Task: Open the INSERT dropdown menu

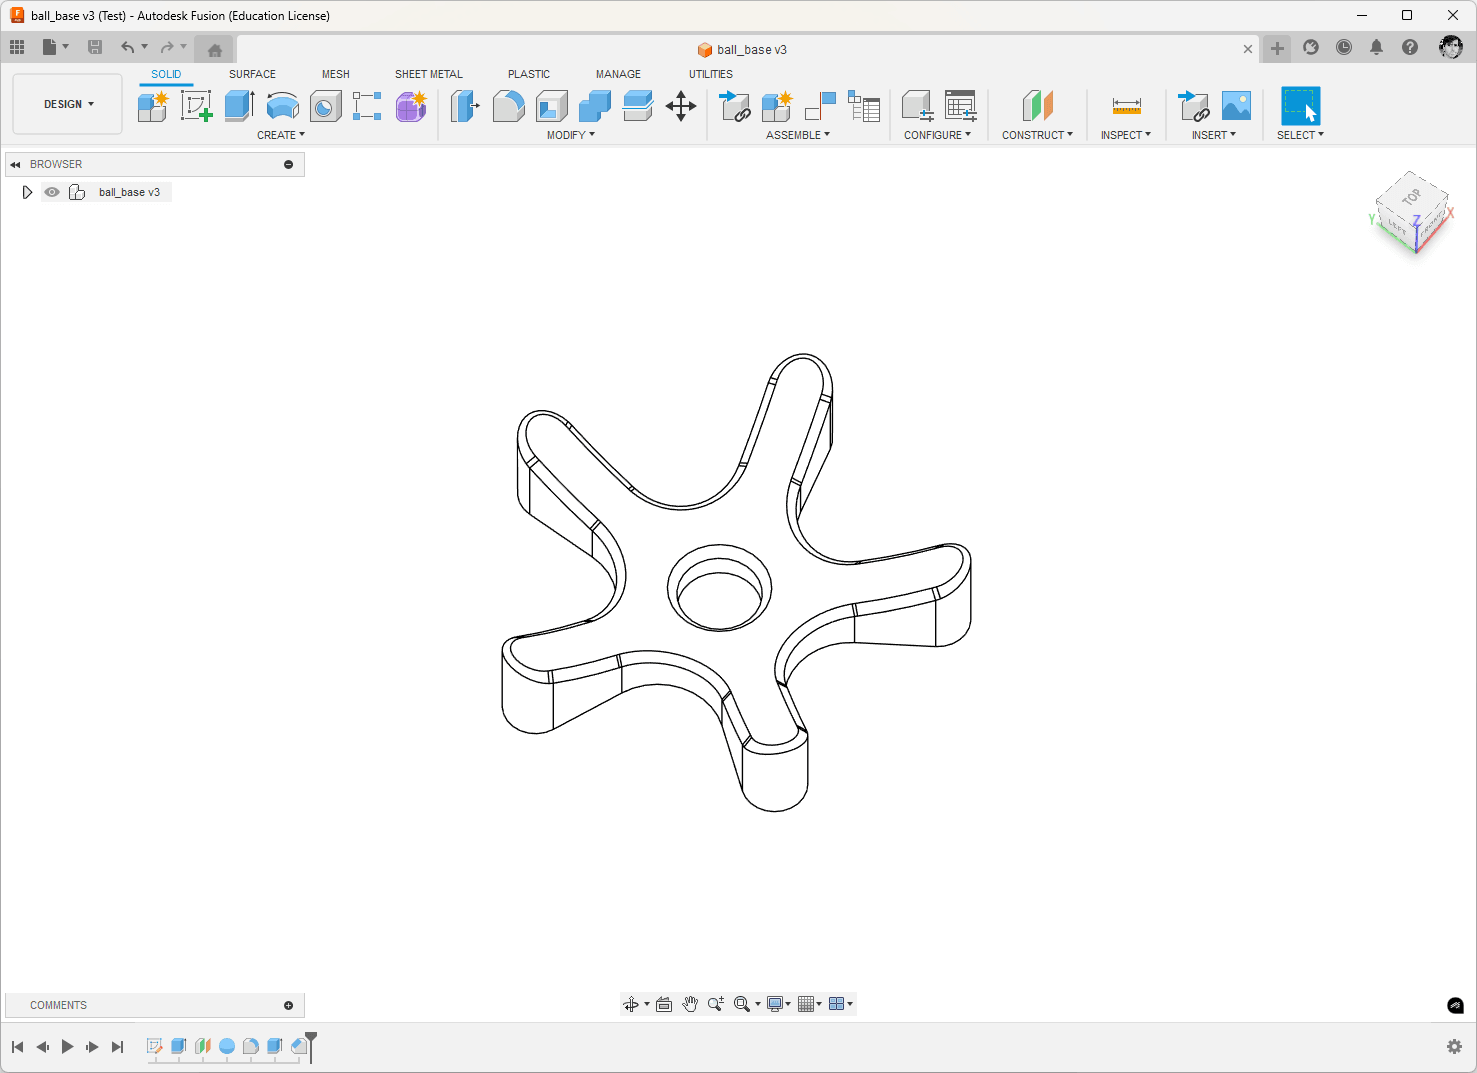Action: (x=1214, y=135)
